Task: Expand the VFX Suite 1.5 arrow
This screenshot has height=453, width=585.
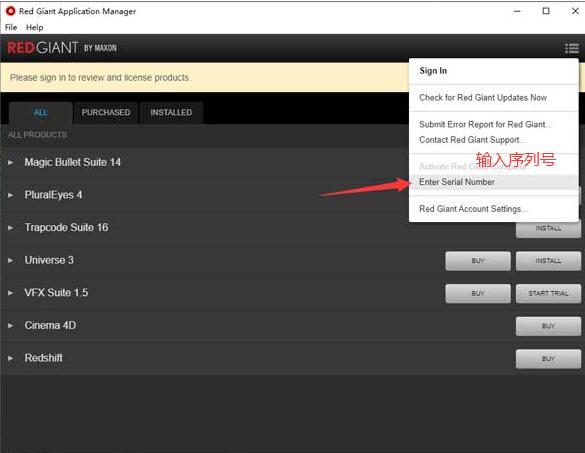Action: tap(10, 293)
